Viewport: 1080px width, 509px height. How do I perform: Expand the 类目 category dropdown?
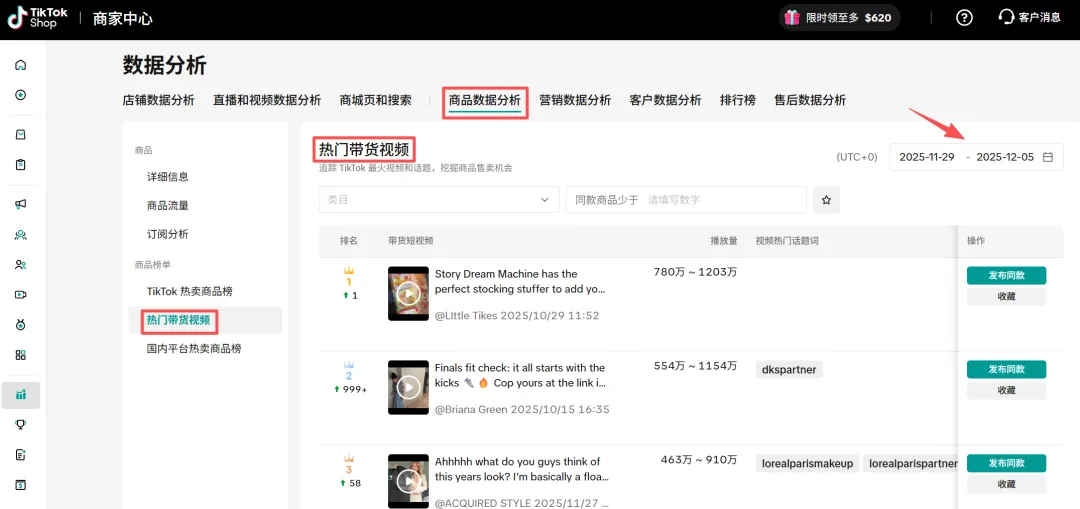pyautogui.click(x=438, y=200)
